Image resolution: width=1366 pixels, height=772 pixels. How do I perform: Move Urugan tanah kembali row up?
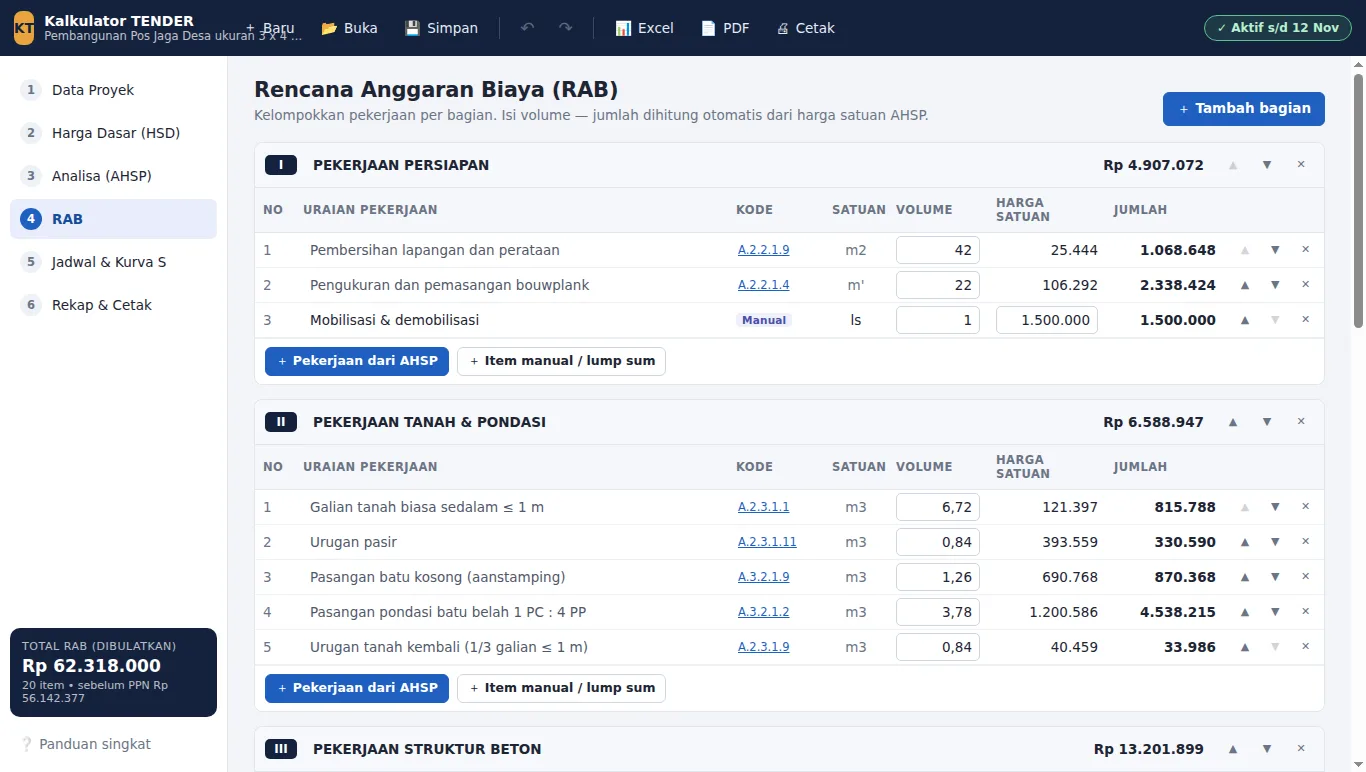pos(1245,647)
